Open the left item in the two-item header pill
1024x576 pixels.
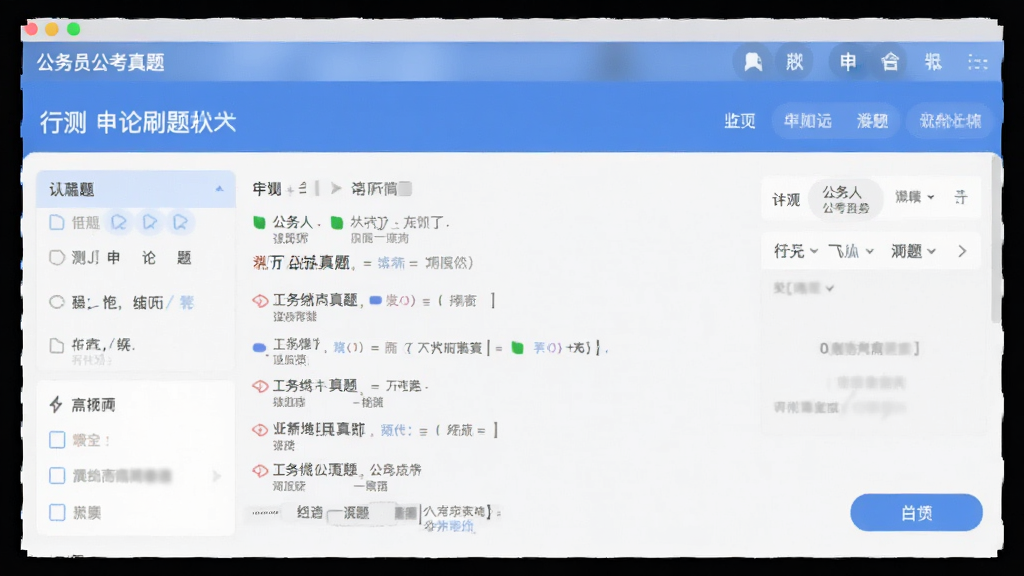click(x=808, y=121)
